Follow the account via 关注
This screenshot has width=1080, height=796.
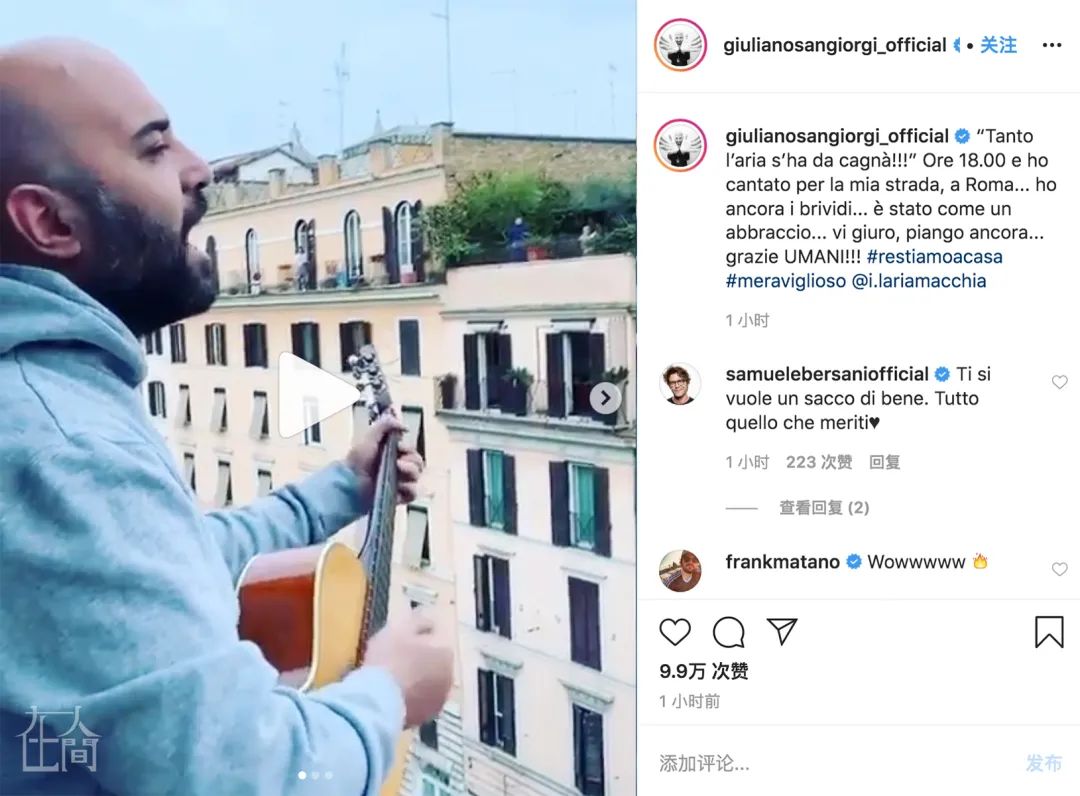tap(998, 45)
